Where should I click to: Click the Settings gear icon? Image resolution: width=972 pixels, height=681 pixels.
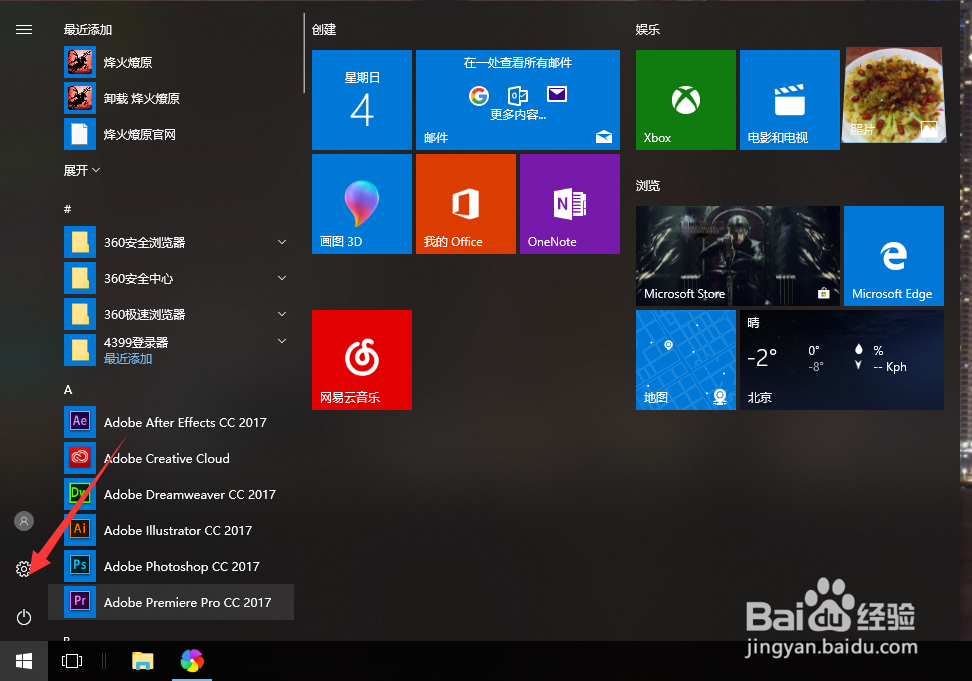(x=24, y=569)
